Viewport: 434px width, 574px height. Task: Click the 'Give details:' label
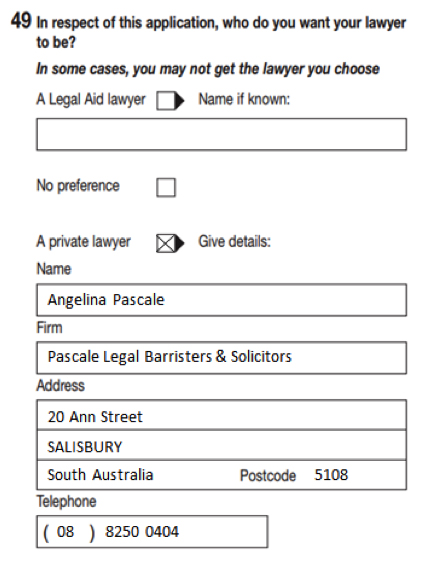tap(235, 242)
